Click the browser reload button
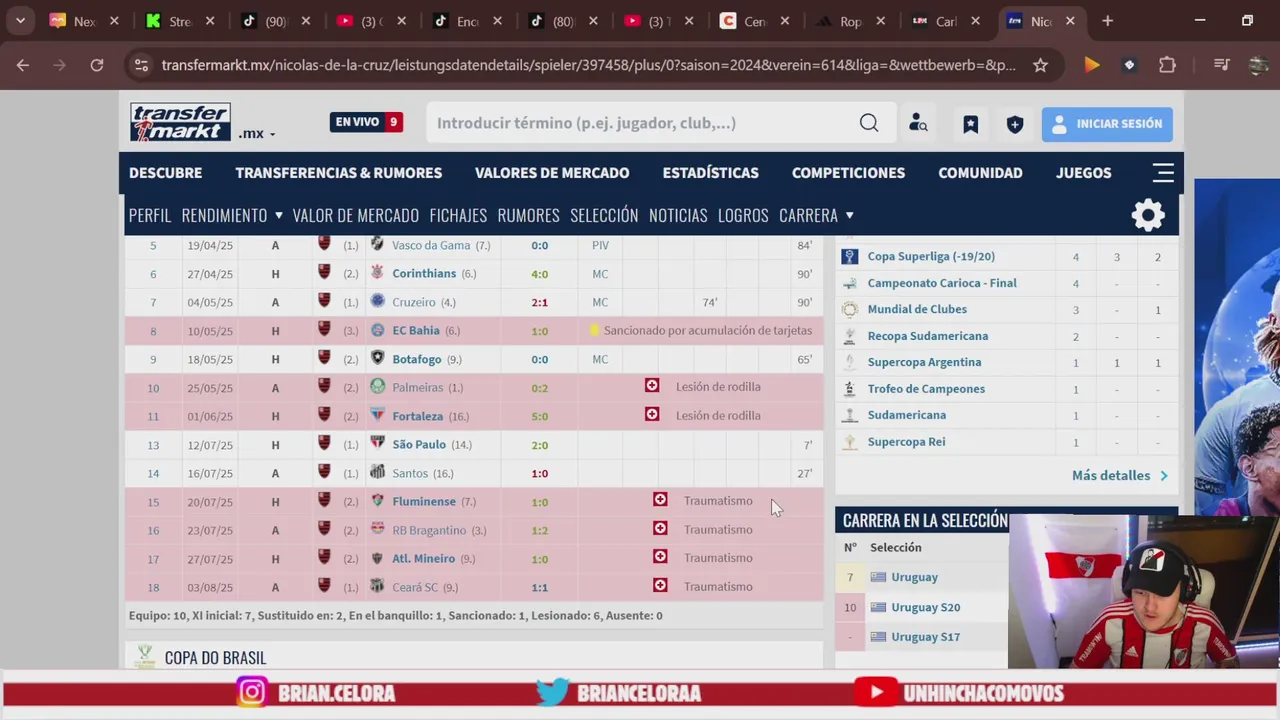 click(x=97, y=65)
